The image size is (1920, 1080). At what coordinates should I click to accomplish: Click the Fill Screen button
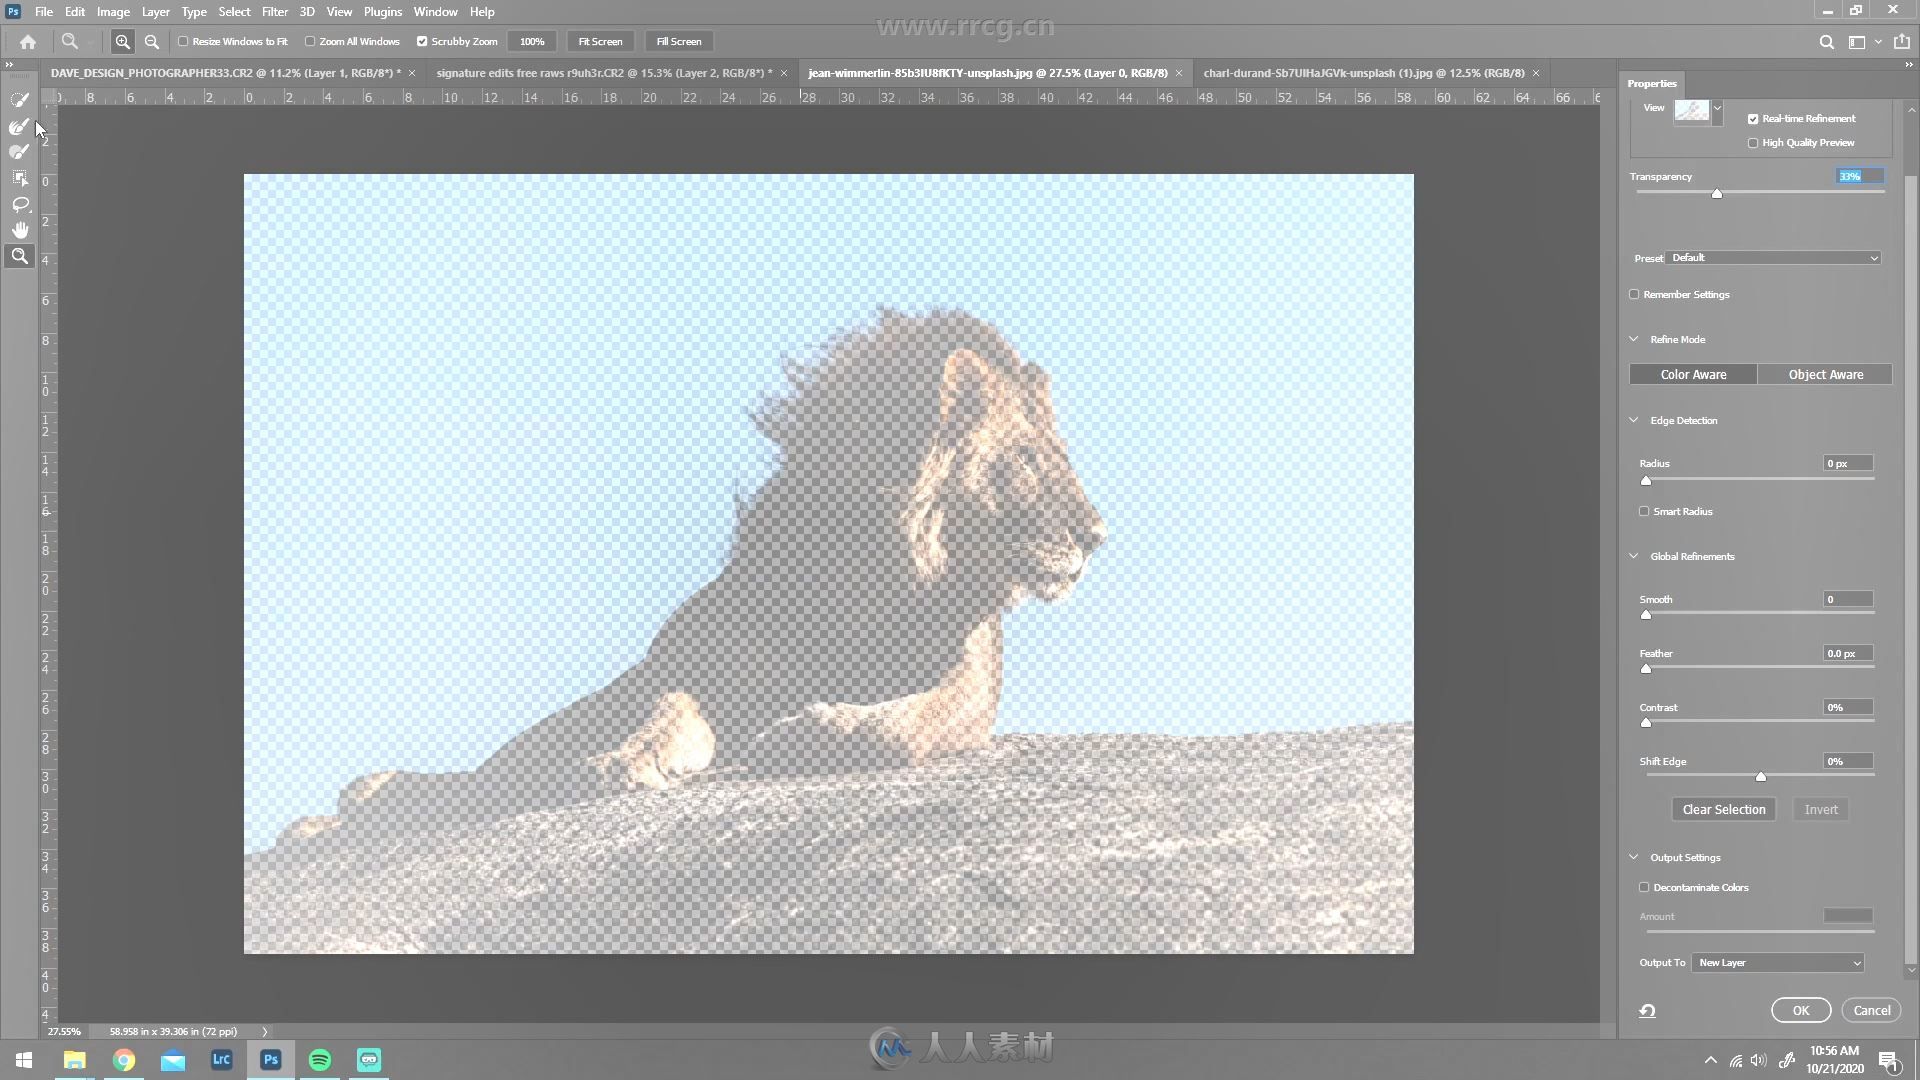[x=679, y=42]
